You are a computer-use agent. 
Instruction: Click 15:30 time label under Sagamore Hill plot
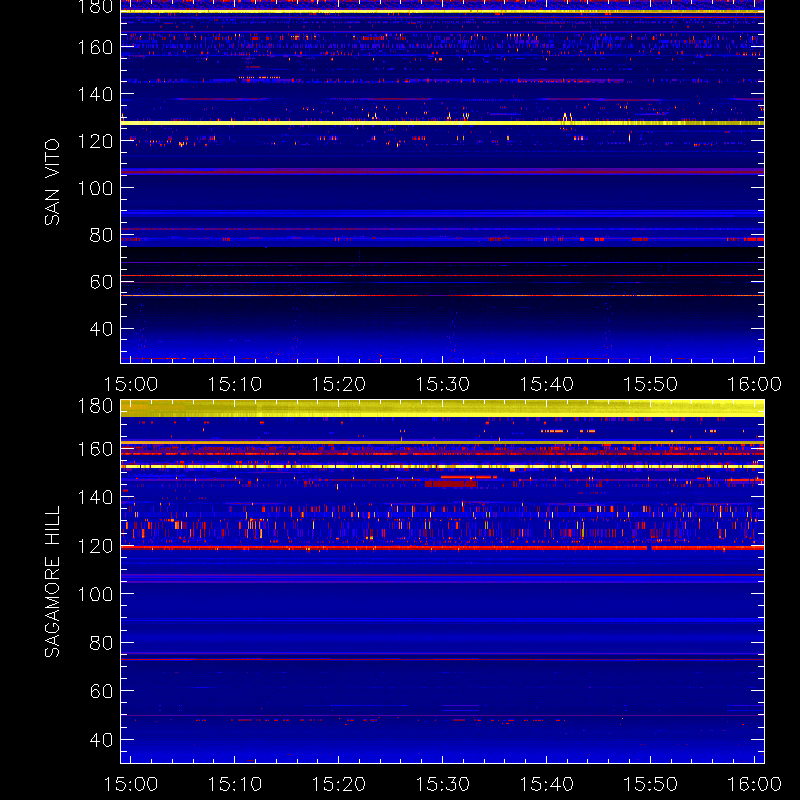[x=443, y=784]
